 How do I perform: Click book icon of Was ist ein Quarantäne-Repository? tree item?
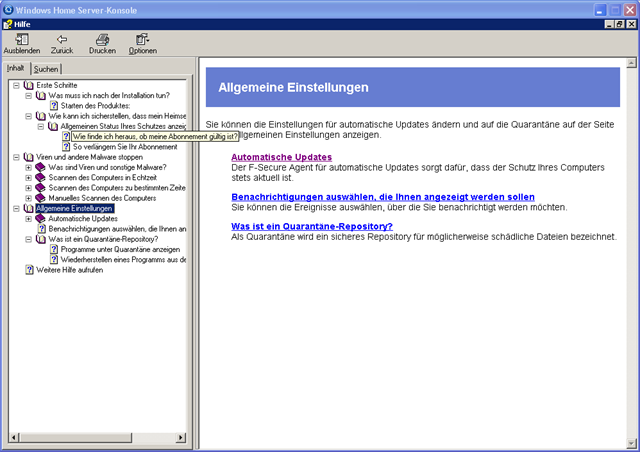41,239
